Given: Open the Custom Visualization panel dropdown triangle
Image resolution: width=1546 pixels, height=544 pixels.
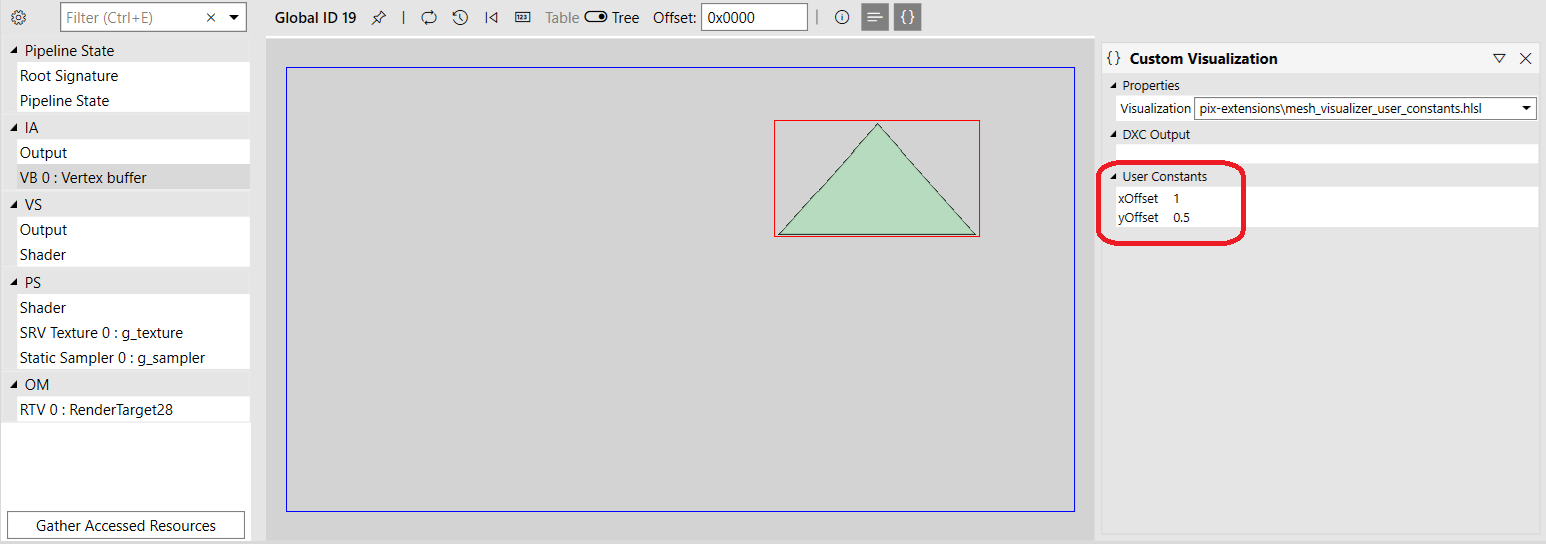Looking at the screenshot, I should (1499, 58).
